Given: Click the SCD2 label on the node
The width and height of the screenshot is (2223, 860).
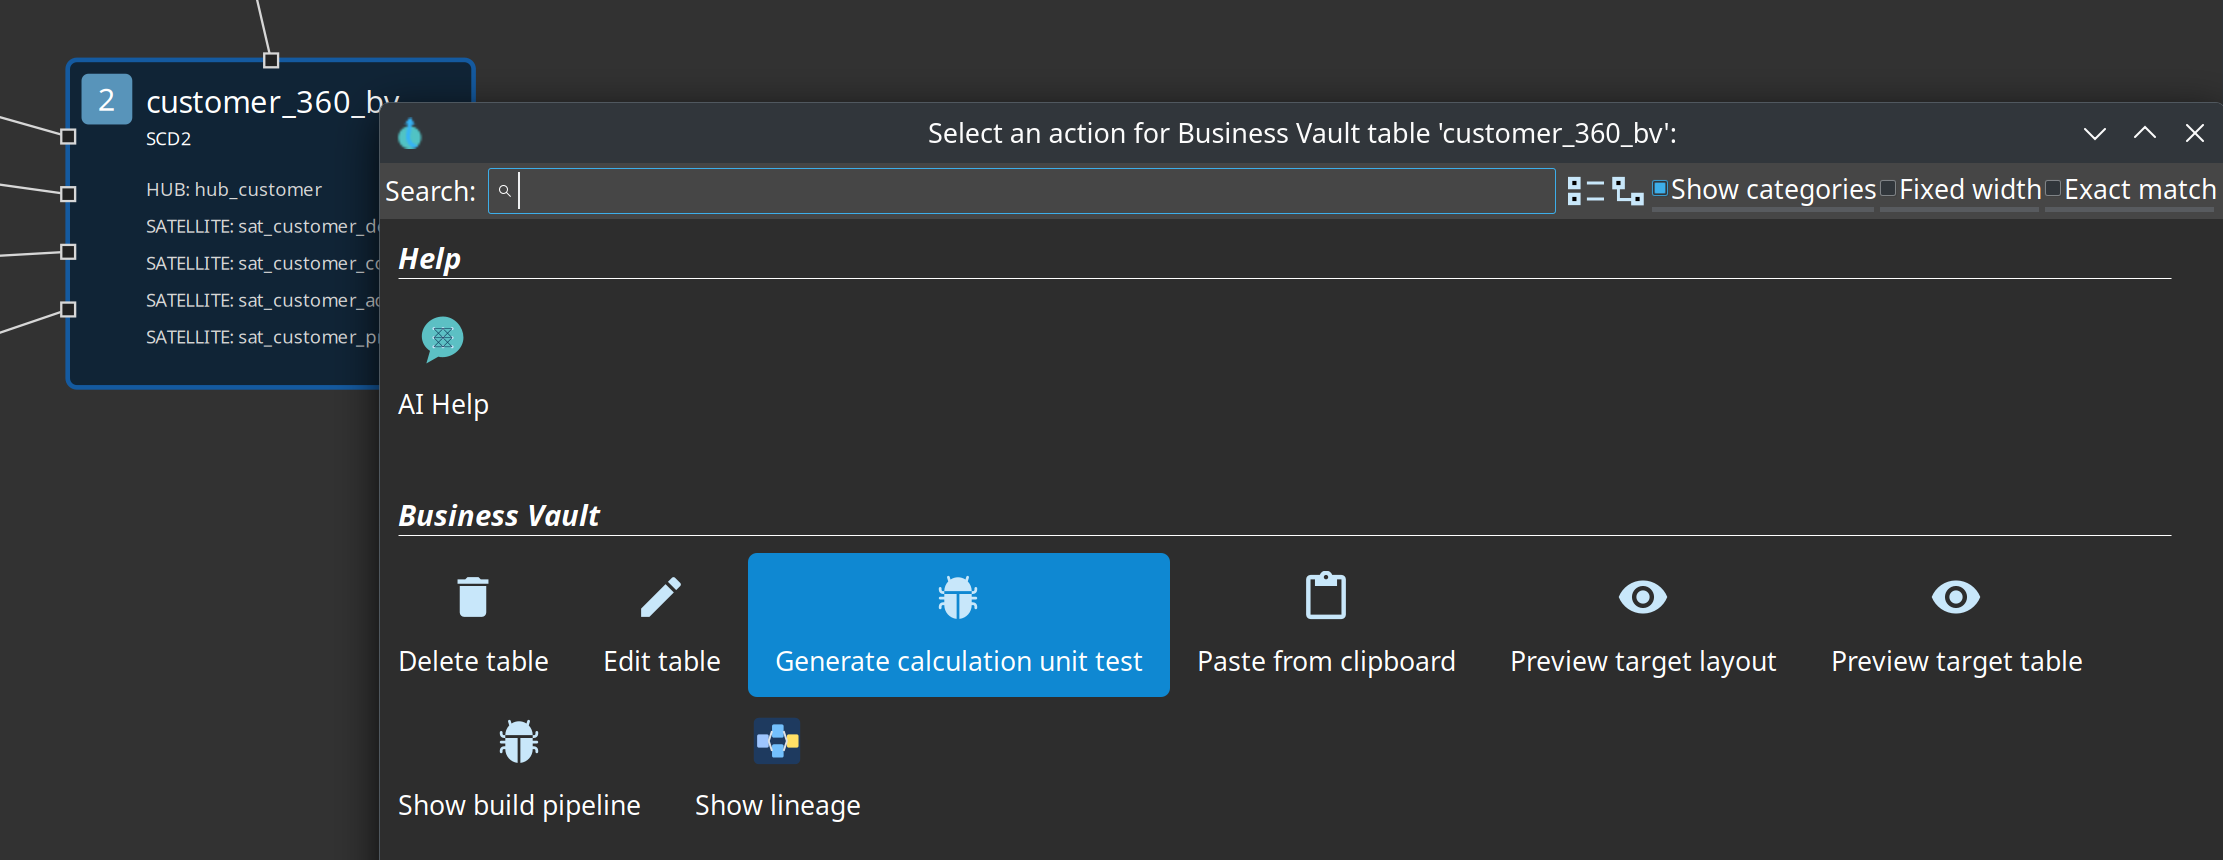Looking at the screenshot, I should (168, 139).
